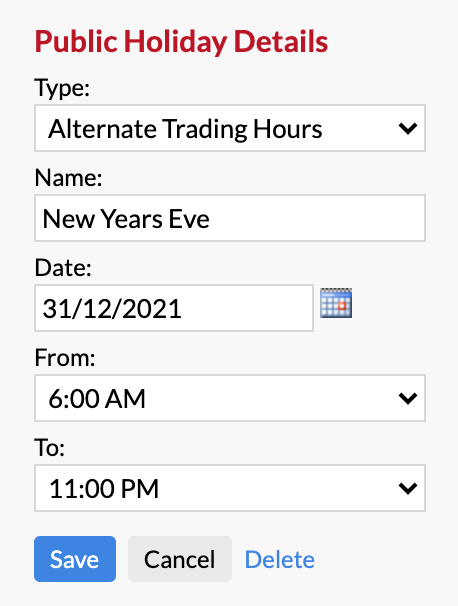The height and width of the screenshot is (606, 458).
Task: Click the To: field label
Action: point(49,448)
